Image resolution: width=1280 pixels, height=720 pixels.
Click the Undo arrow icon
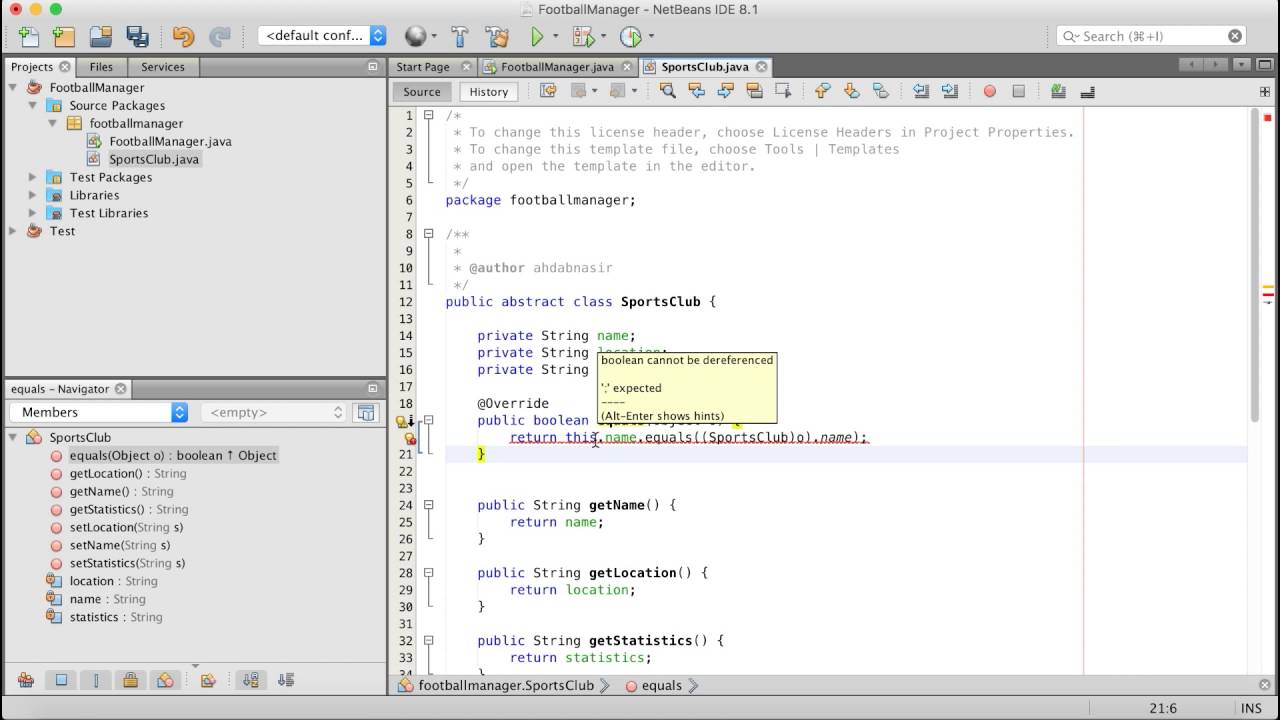click(x=183, y=37)
